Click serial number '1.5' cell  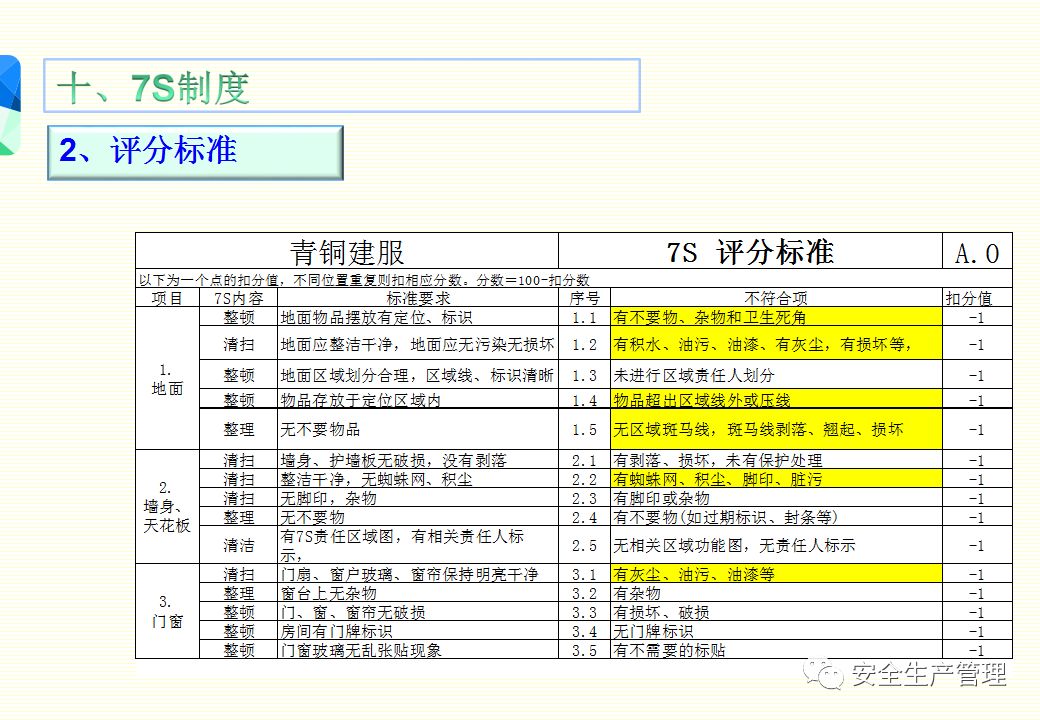[584, 430]
